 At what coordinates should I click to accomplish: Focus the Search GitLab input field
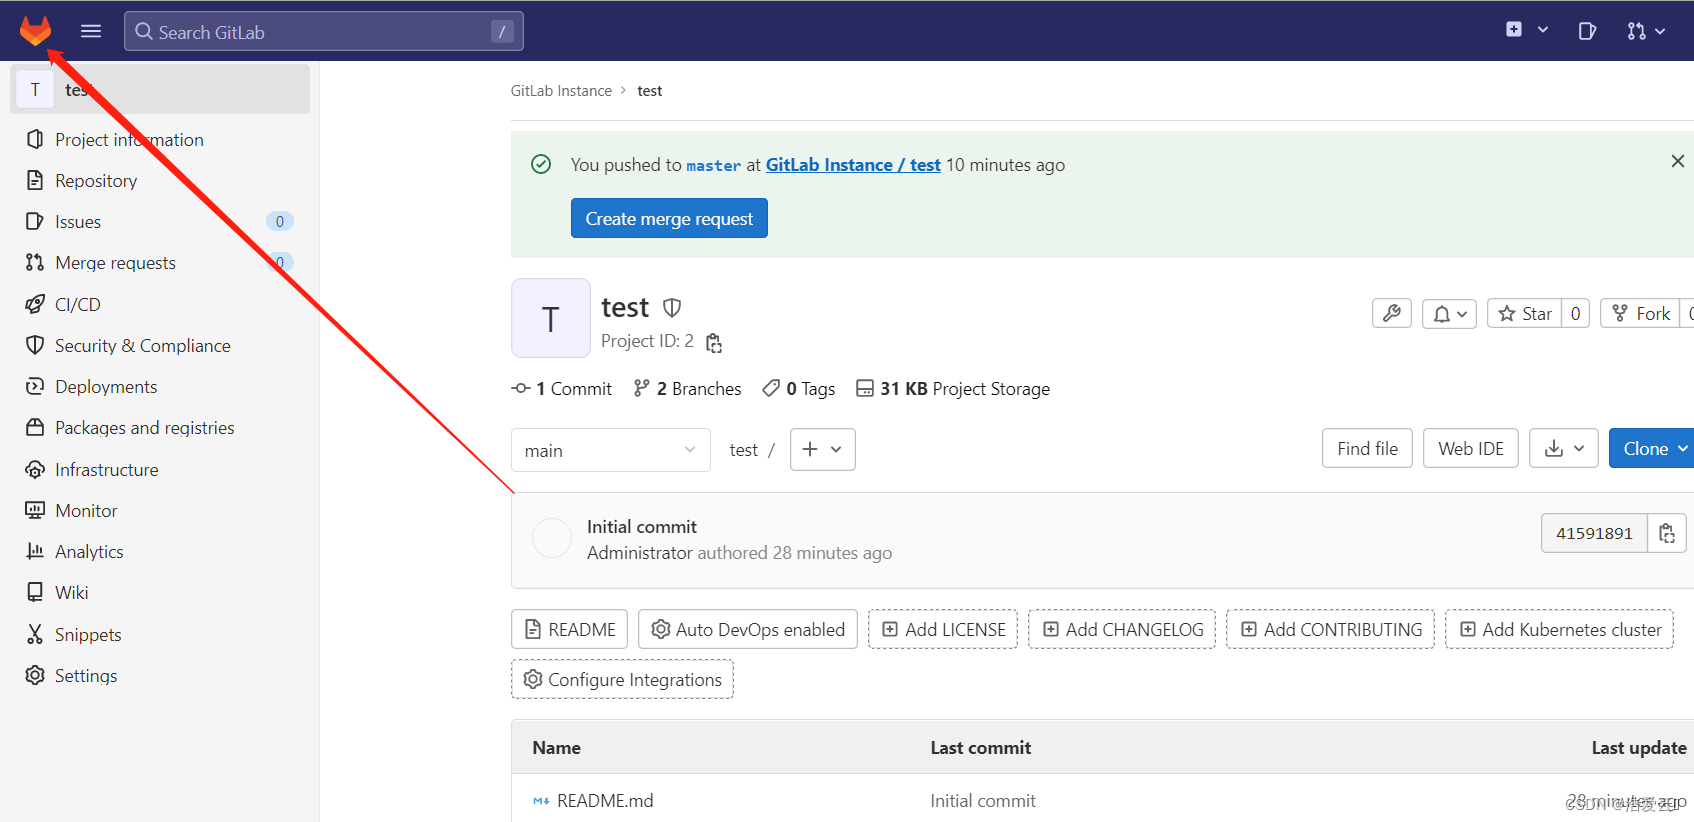point(324,31)
